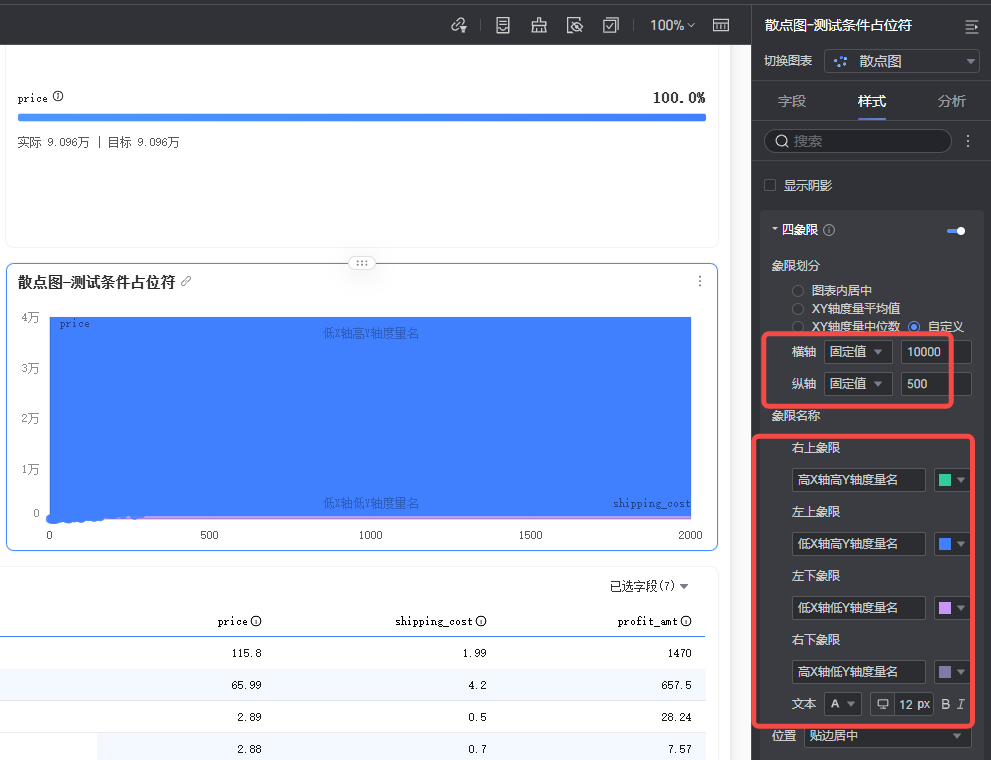991x760 pixels.
Task: Click the 横轴 value field showing 10000
Action: coord(936,352)
